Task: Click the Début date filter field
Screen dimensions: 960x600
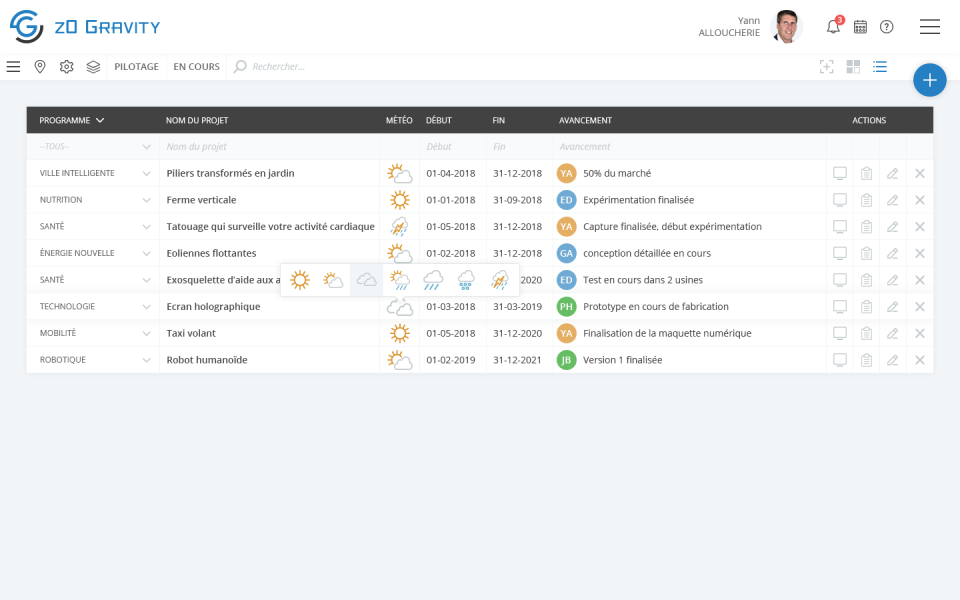Action: pyautogui.click(x=453, y=147)
